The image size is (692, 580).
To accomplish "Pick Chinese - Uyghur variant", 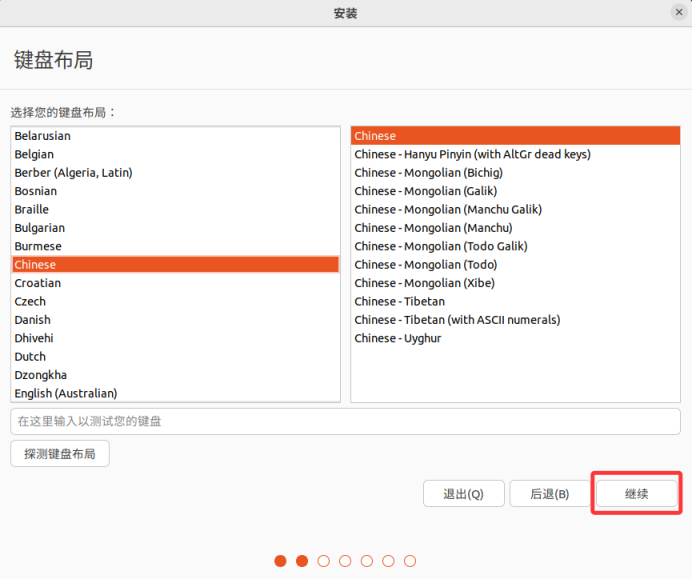I will point(515,338).
